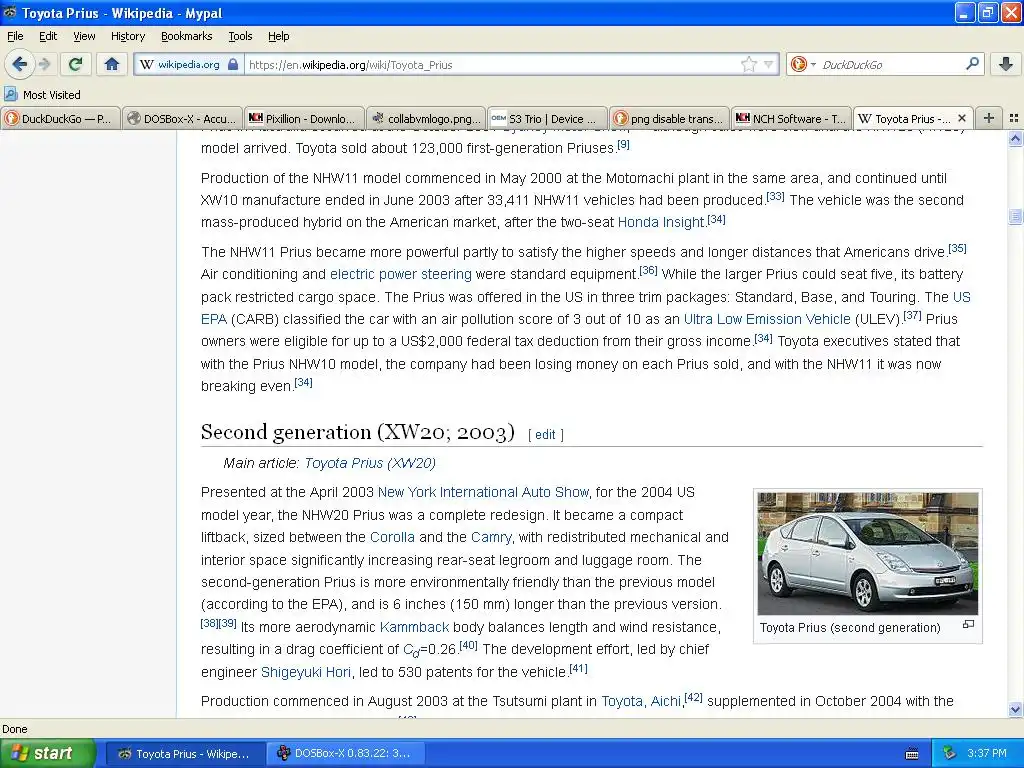
Task: Follow the Shigeyuki Hori link
Action: pyautogui.click(x=306, y=673)
